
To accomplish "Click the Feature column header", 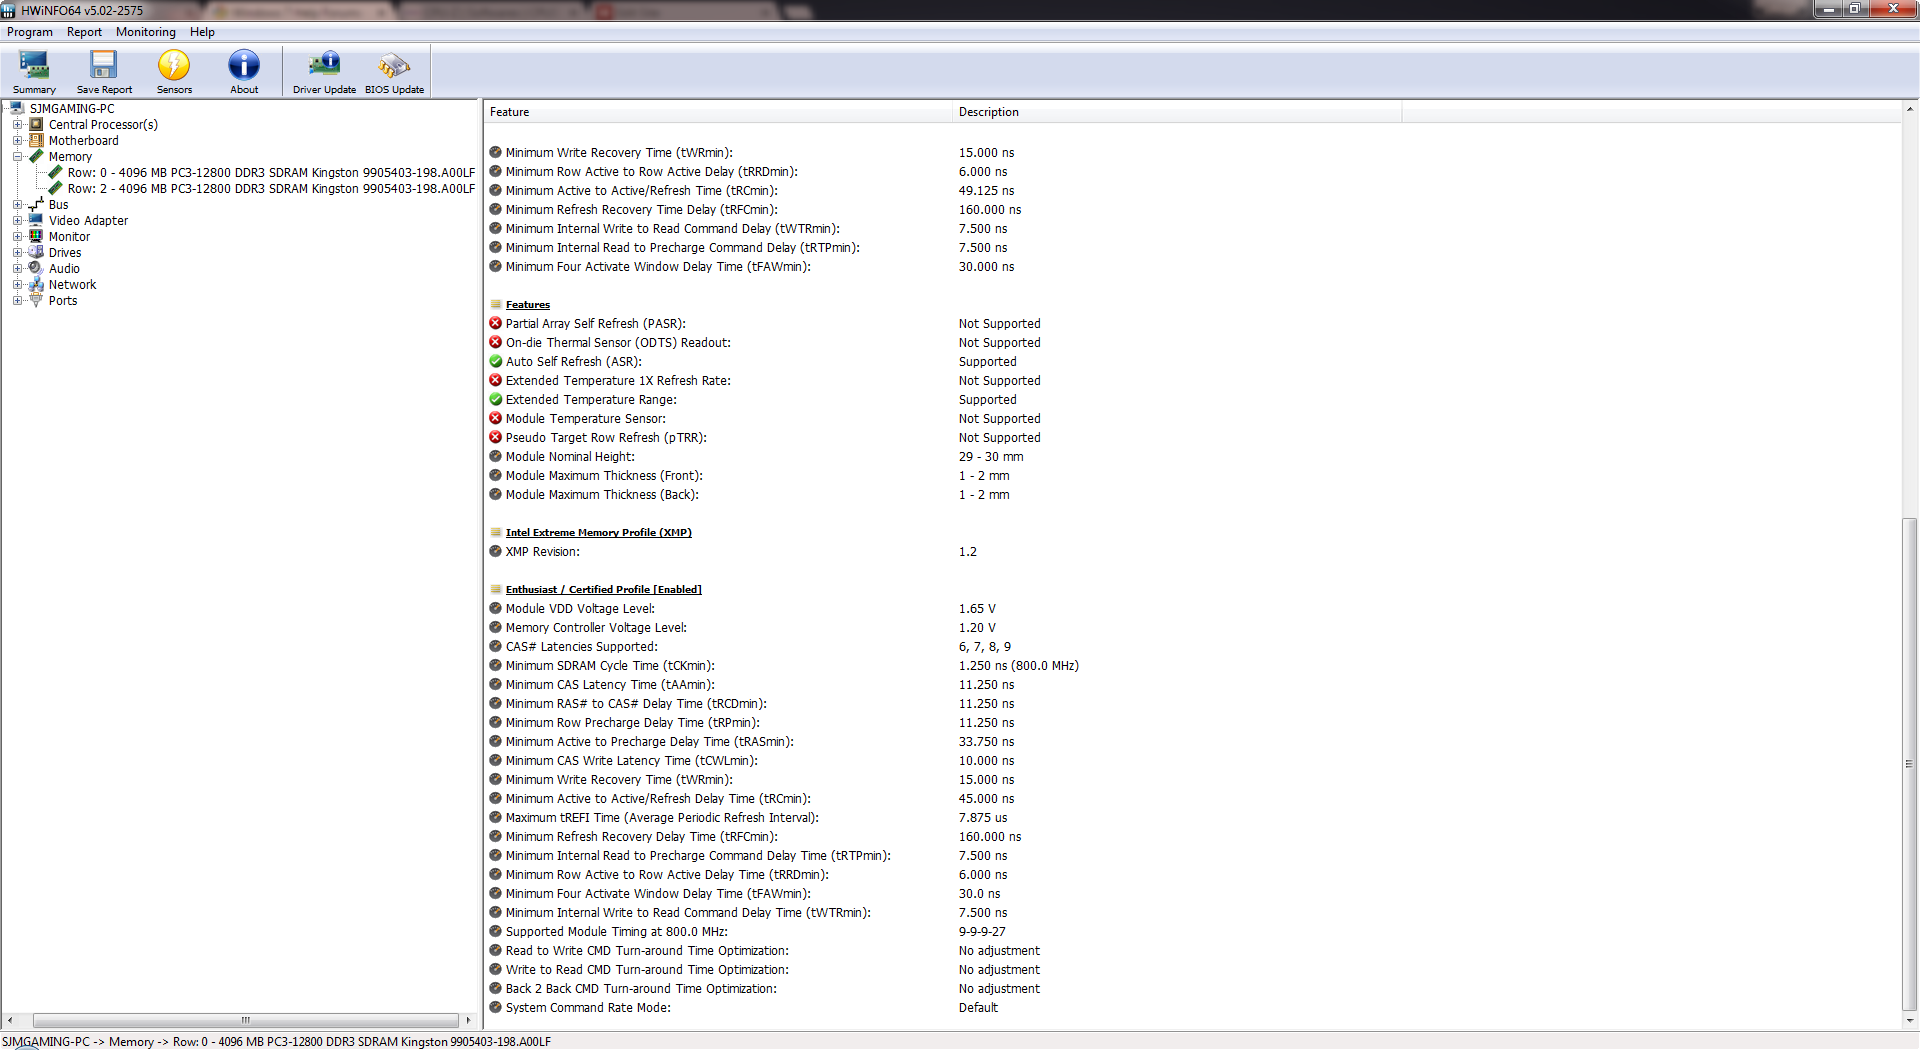I will point(718,112).
